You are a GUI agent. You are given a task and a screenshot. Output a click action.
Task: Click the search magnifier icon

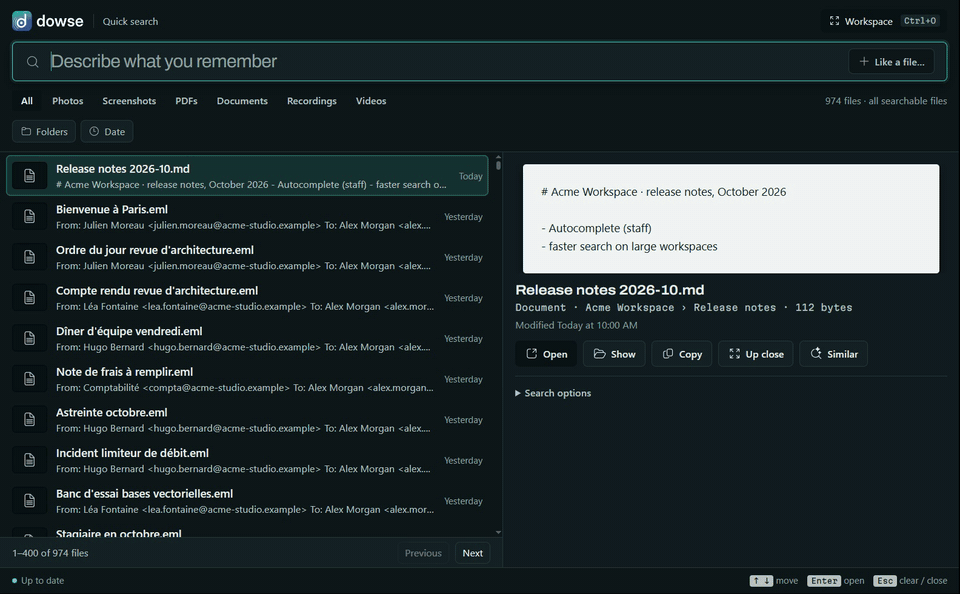32,62
